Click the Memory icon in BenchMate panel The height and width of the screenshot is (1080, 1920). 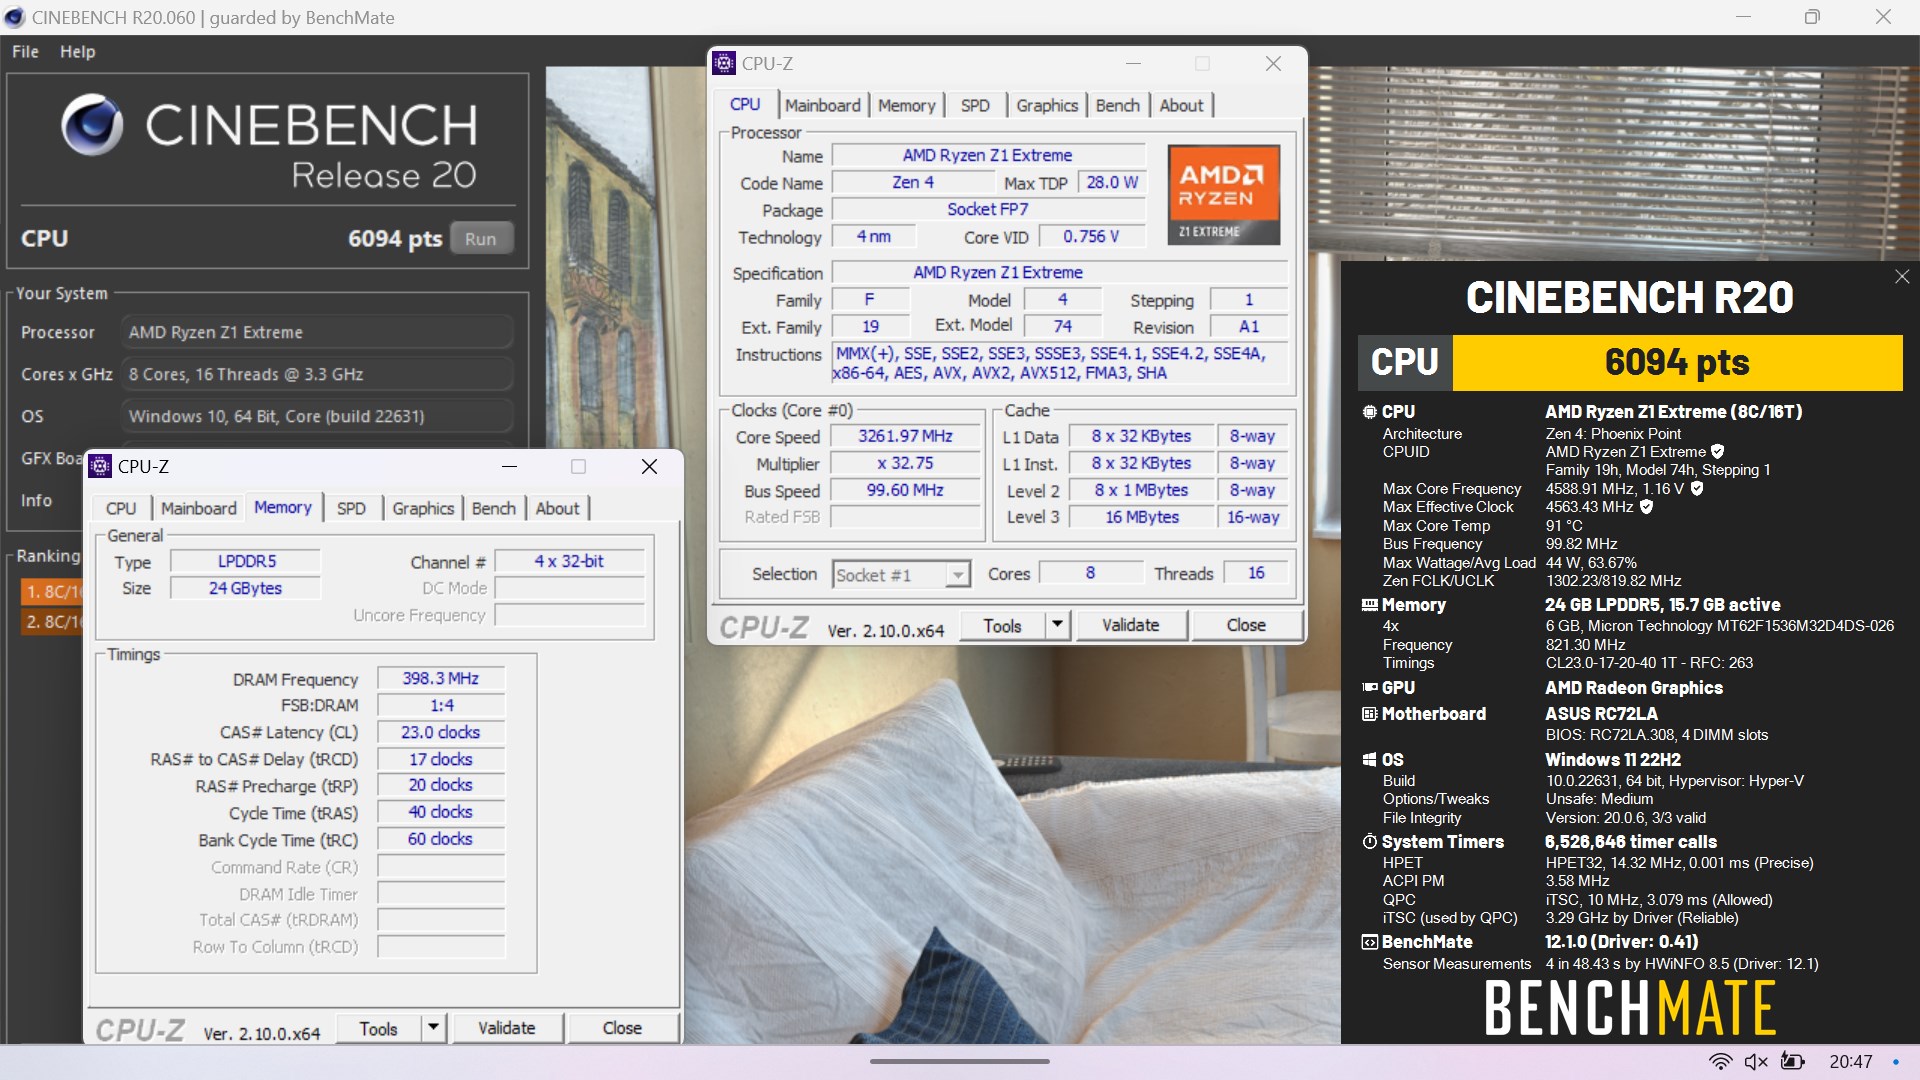point(1369,605)
